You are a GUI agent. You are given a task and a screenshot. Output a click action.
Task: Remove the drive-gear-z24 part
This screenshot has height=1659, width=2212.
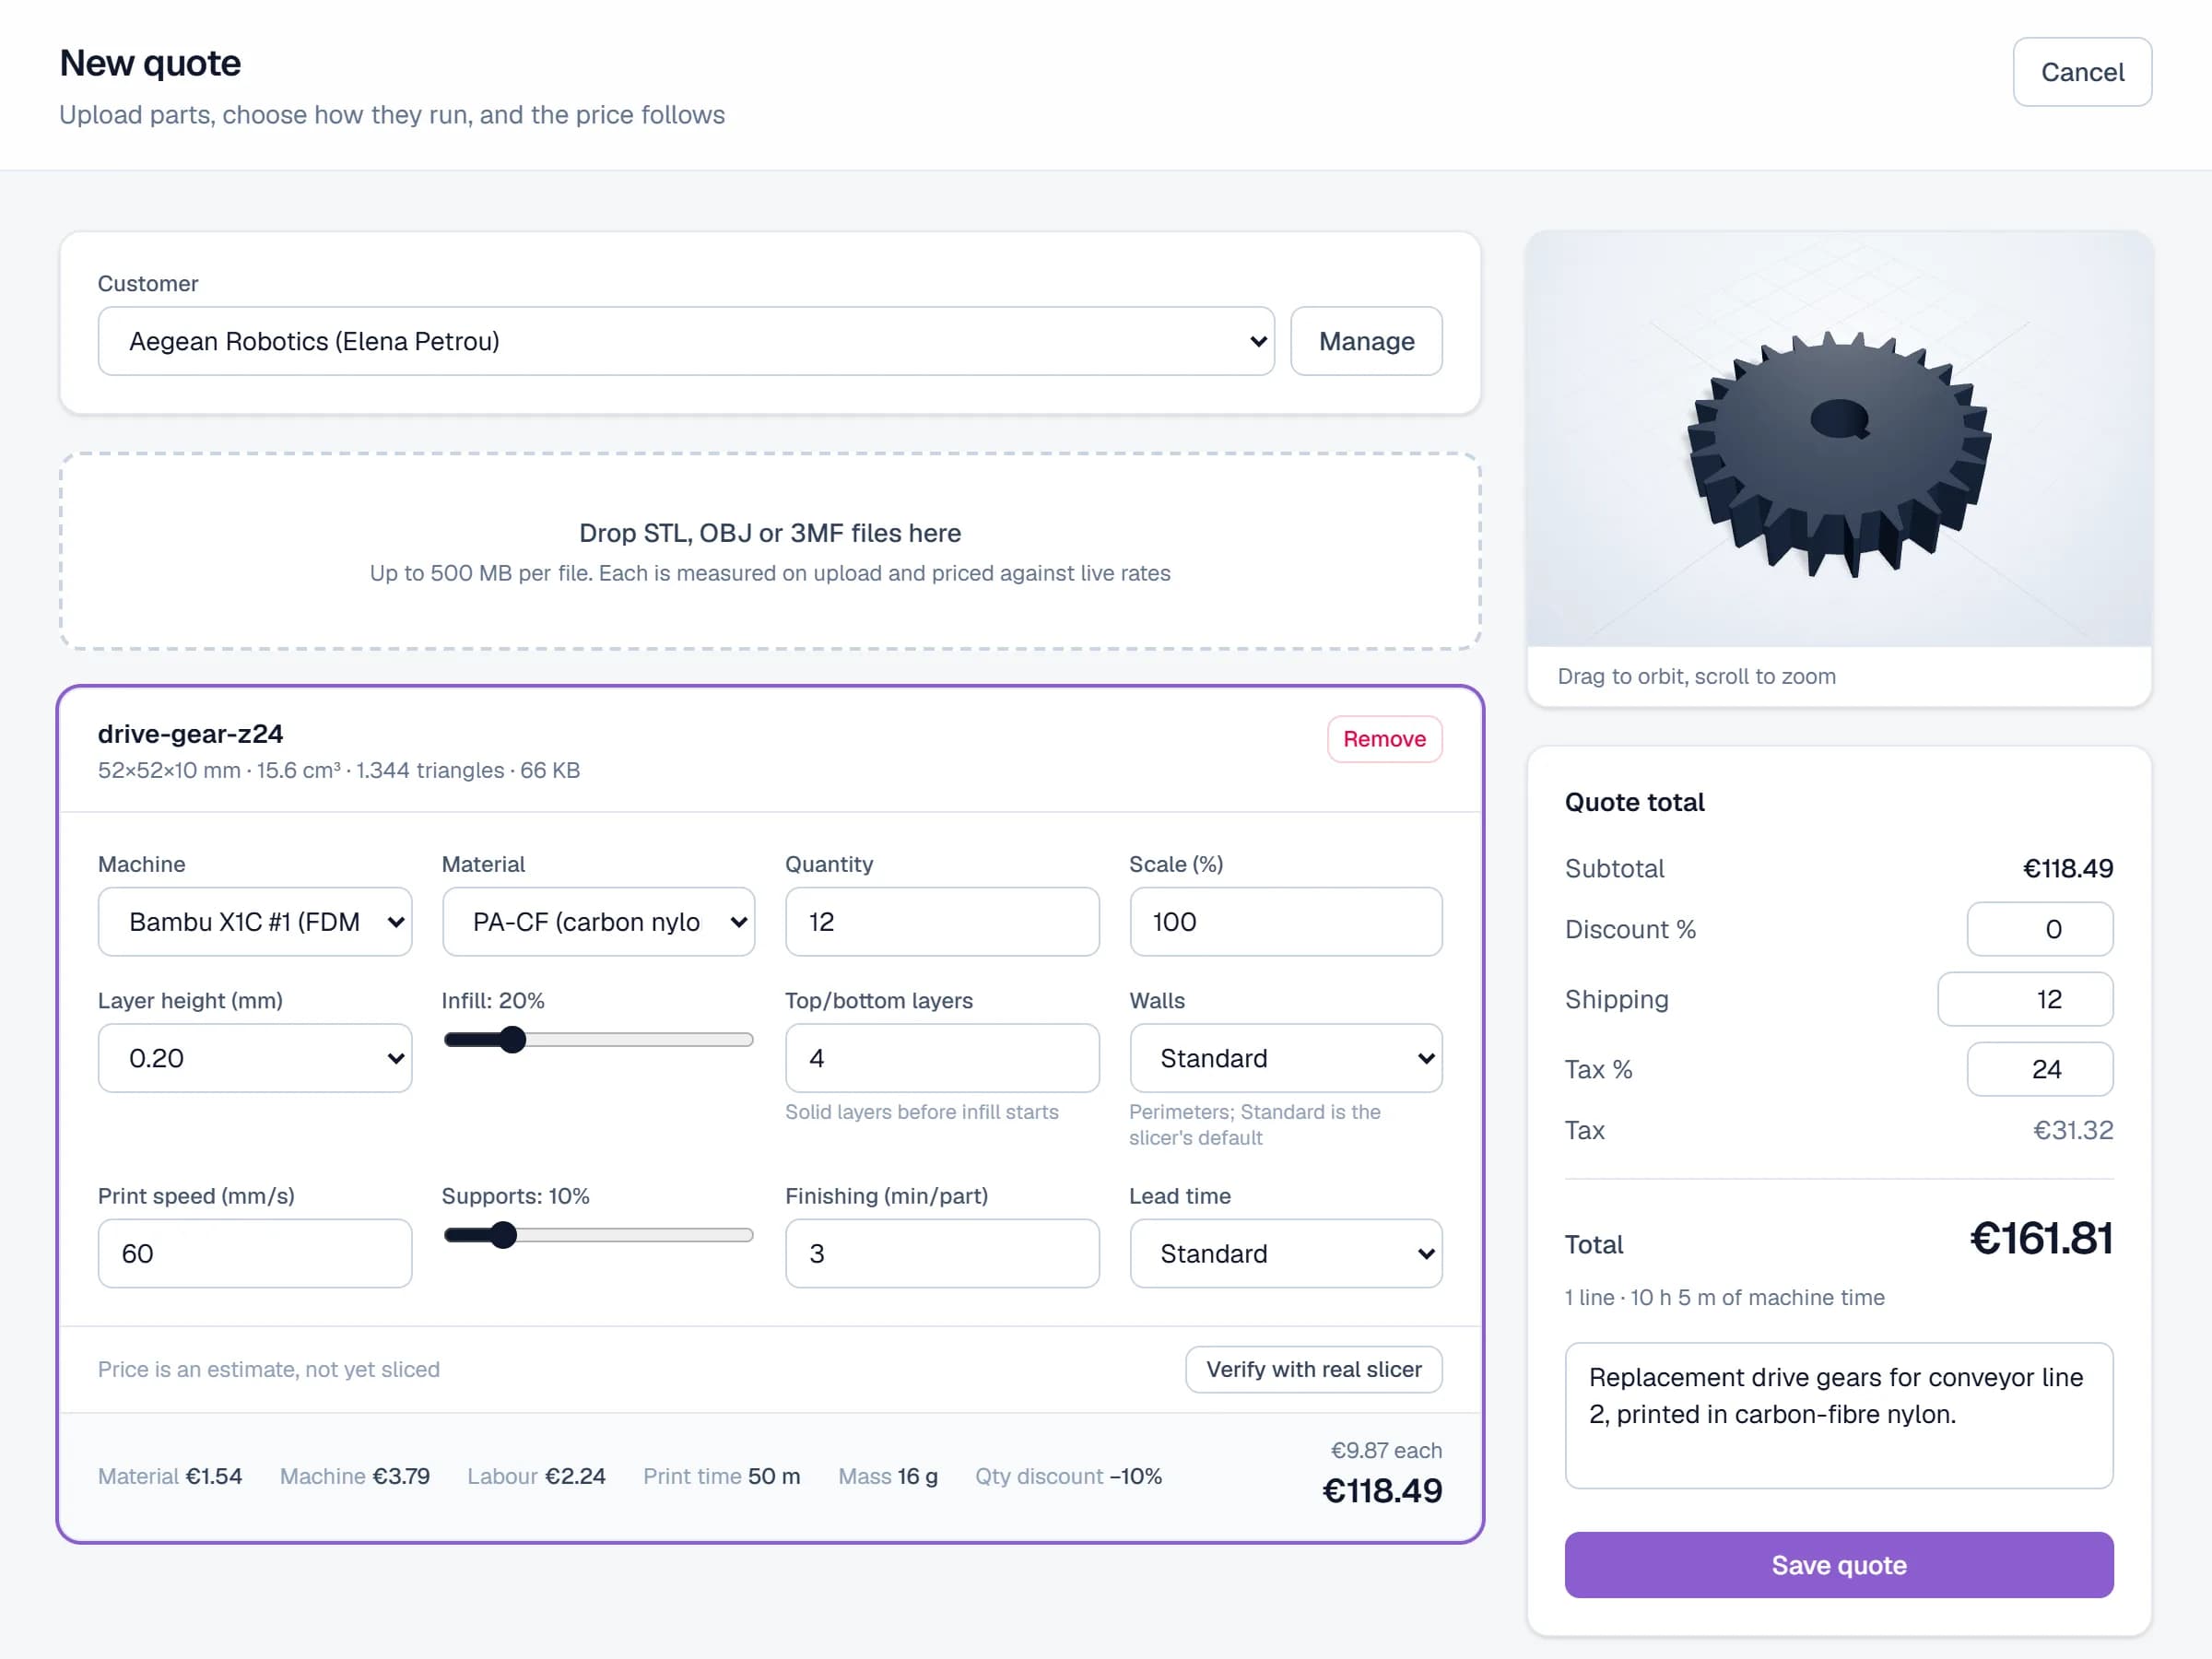(x=1384, y=739)
